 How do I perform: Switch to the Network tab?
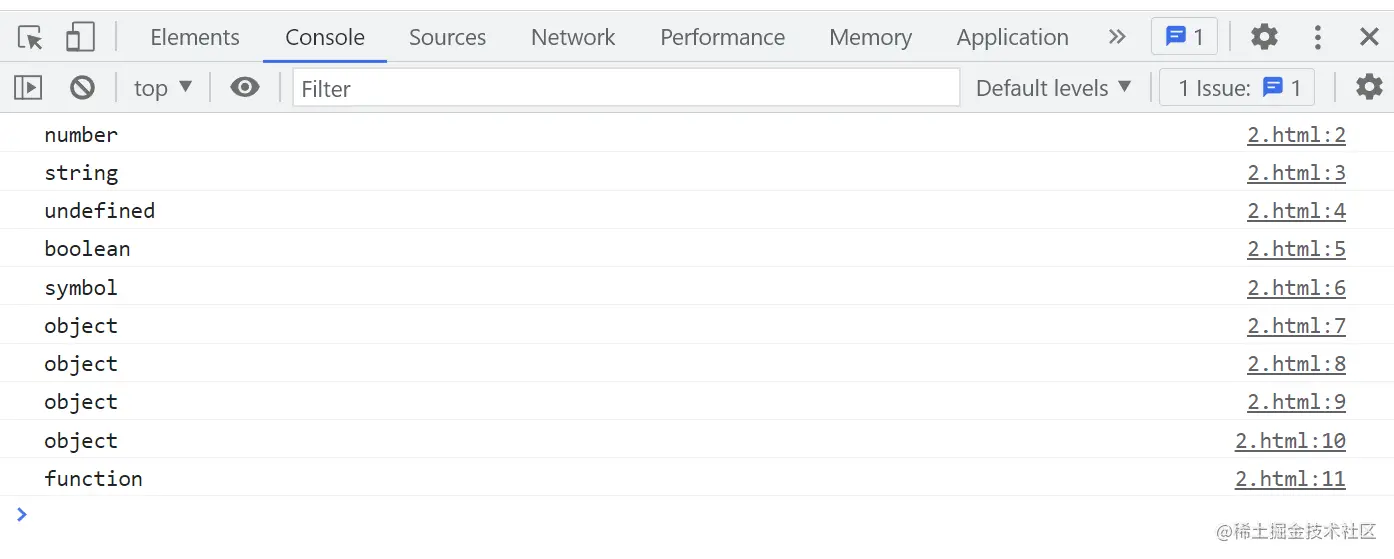coord(573,38)
